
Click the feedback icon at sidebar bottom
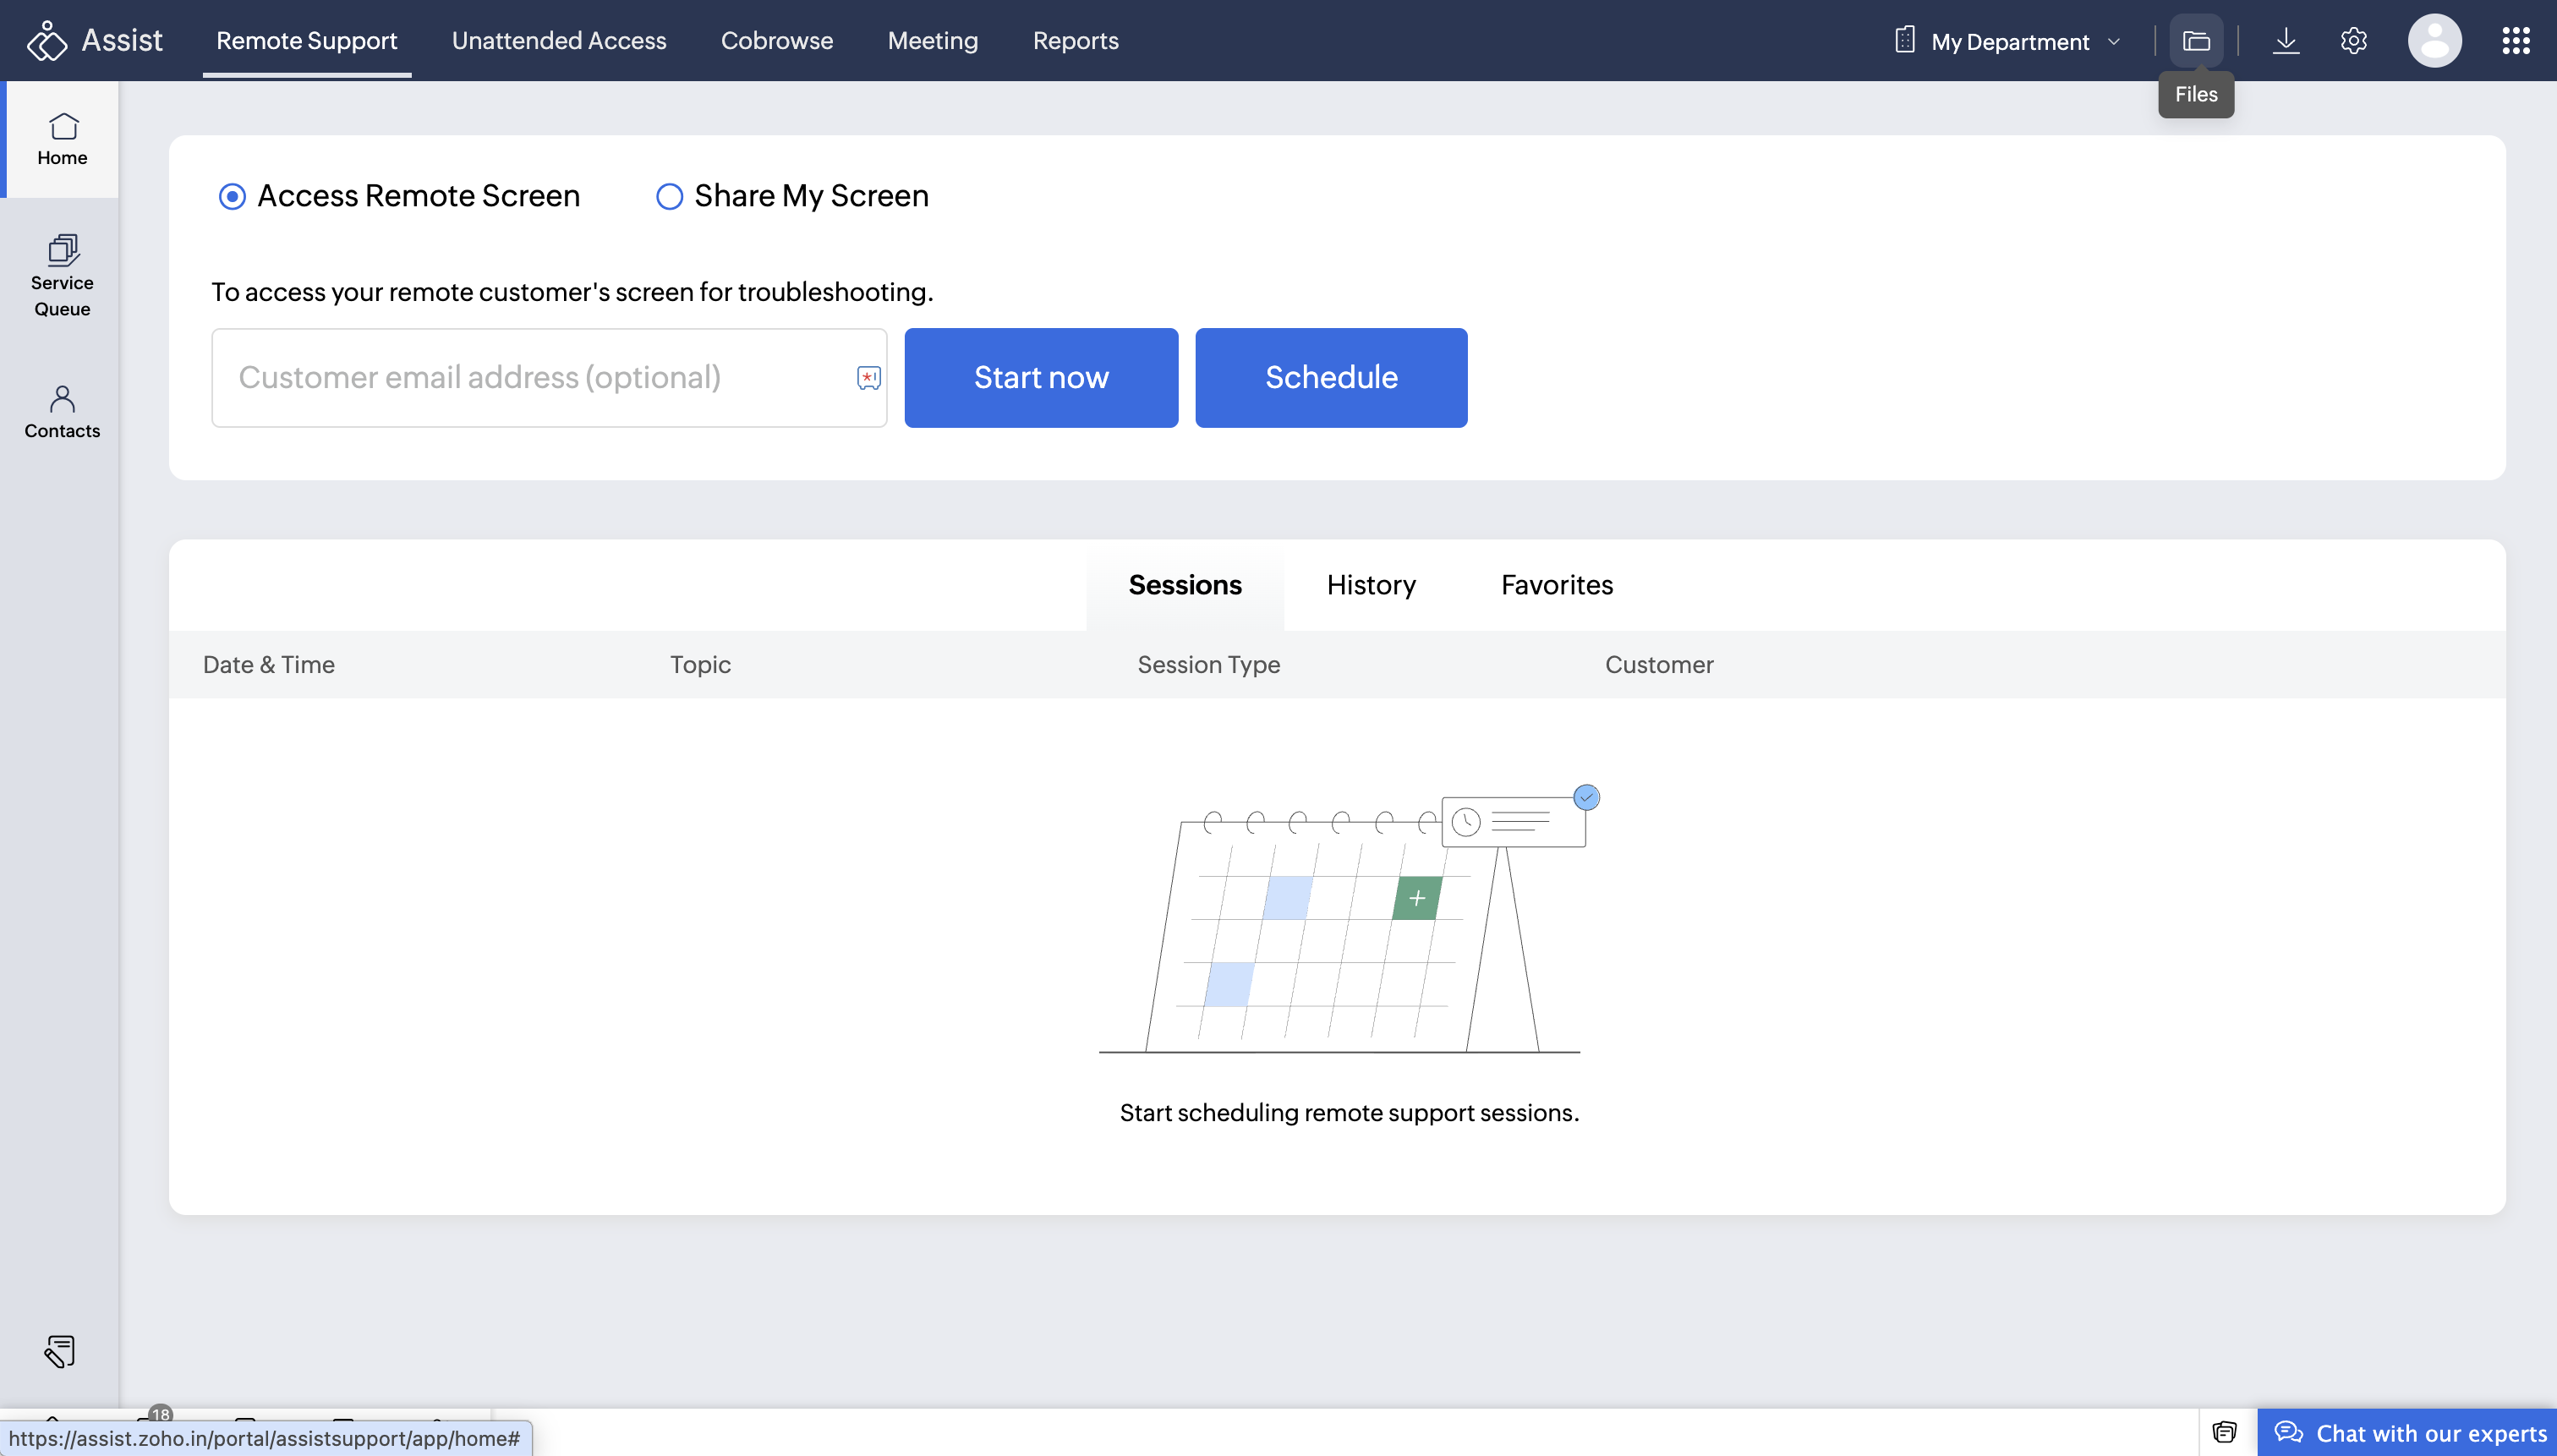[60, 1351]
